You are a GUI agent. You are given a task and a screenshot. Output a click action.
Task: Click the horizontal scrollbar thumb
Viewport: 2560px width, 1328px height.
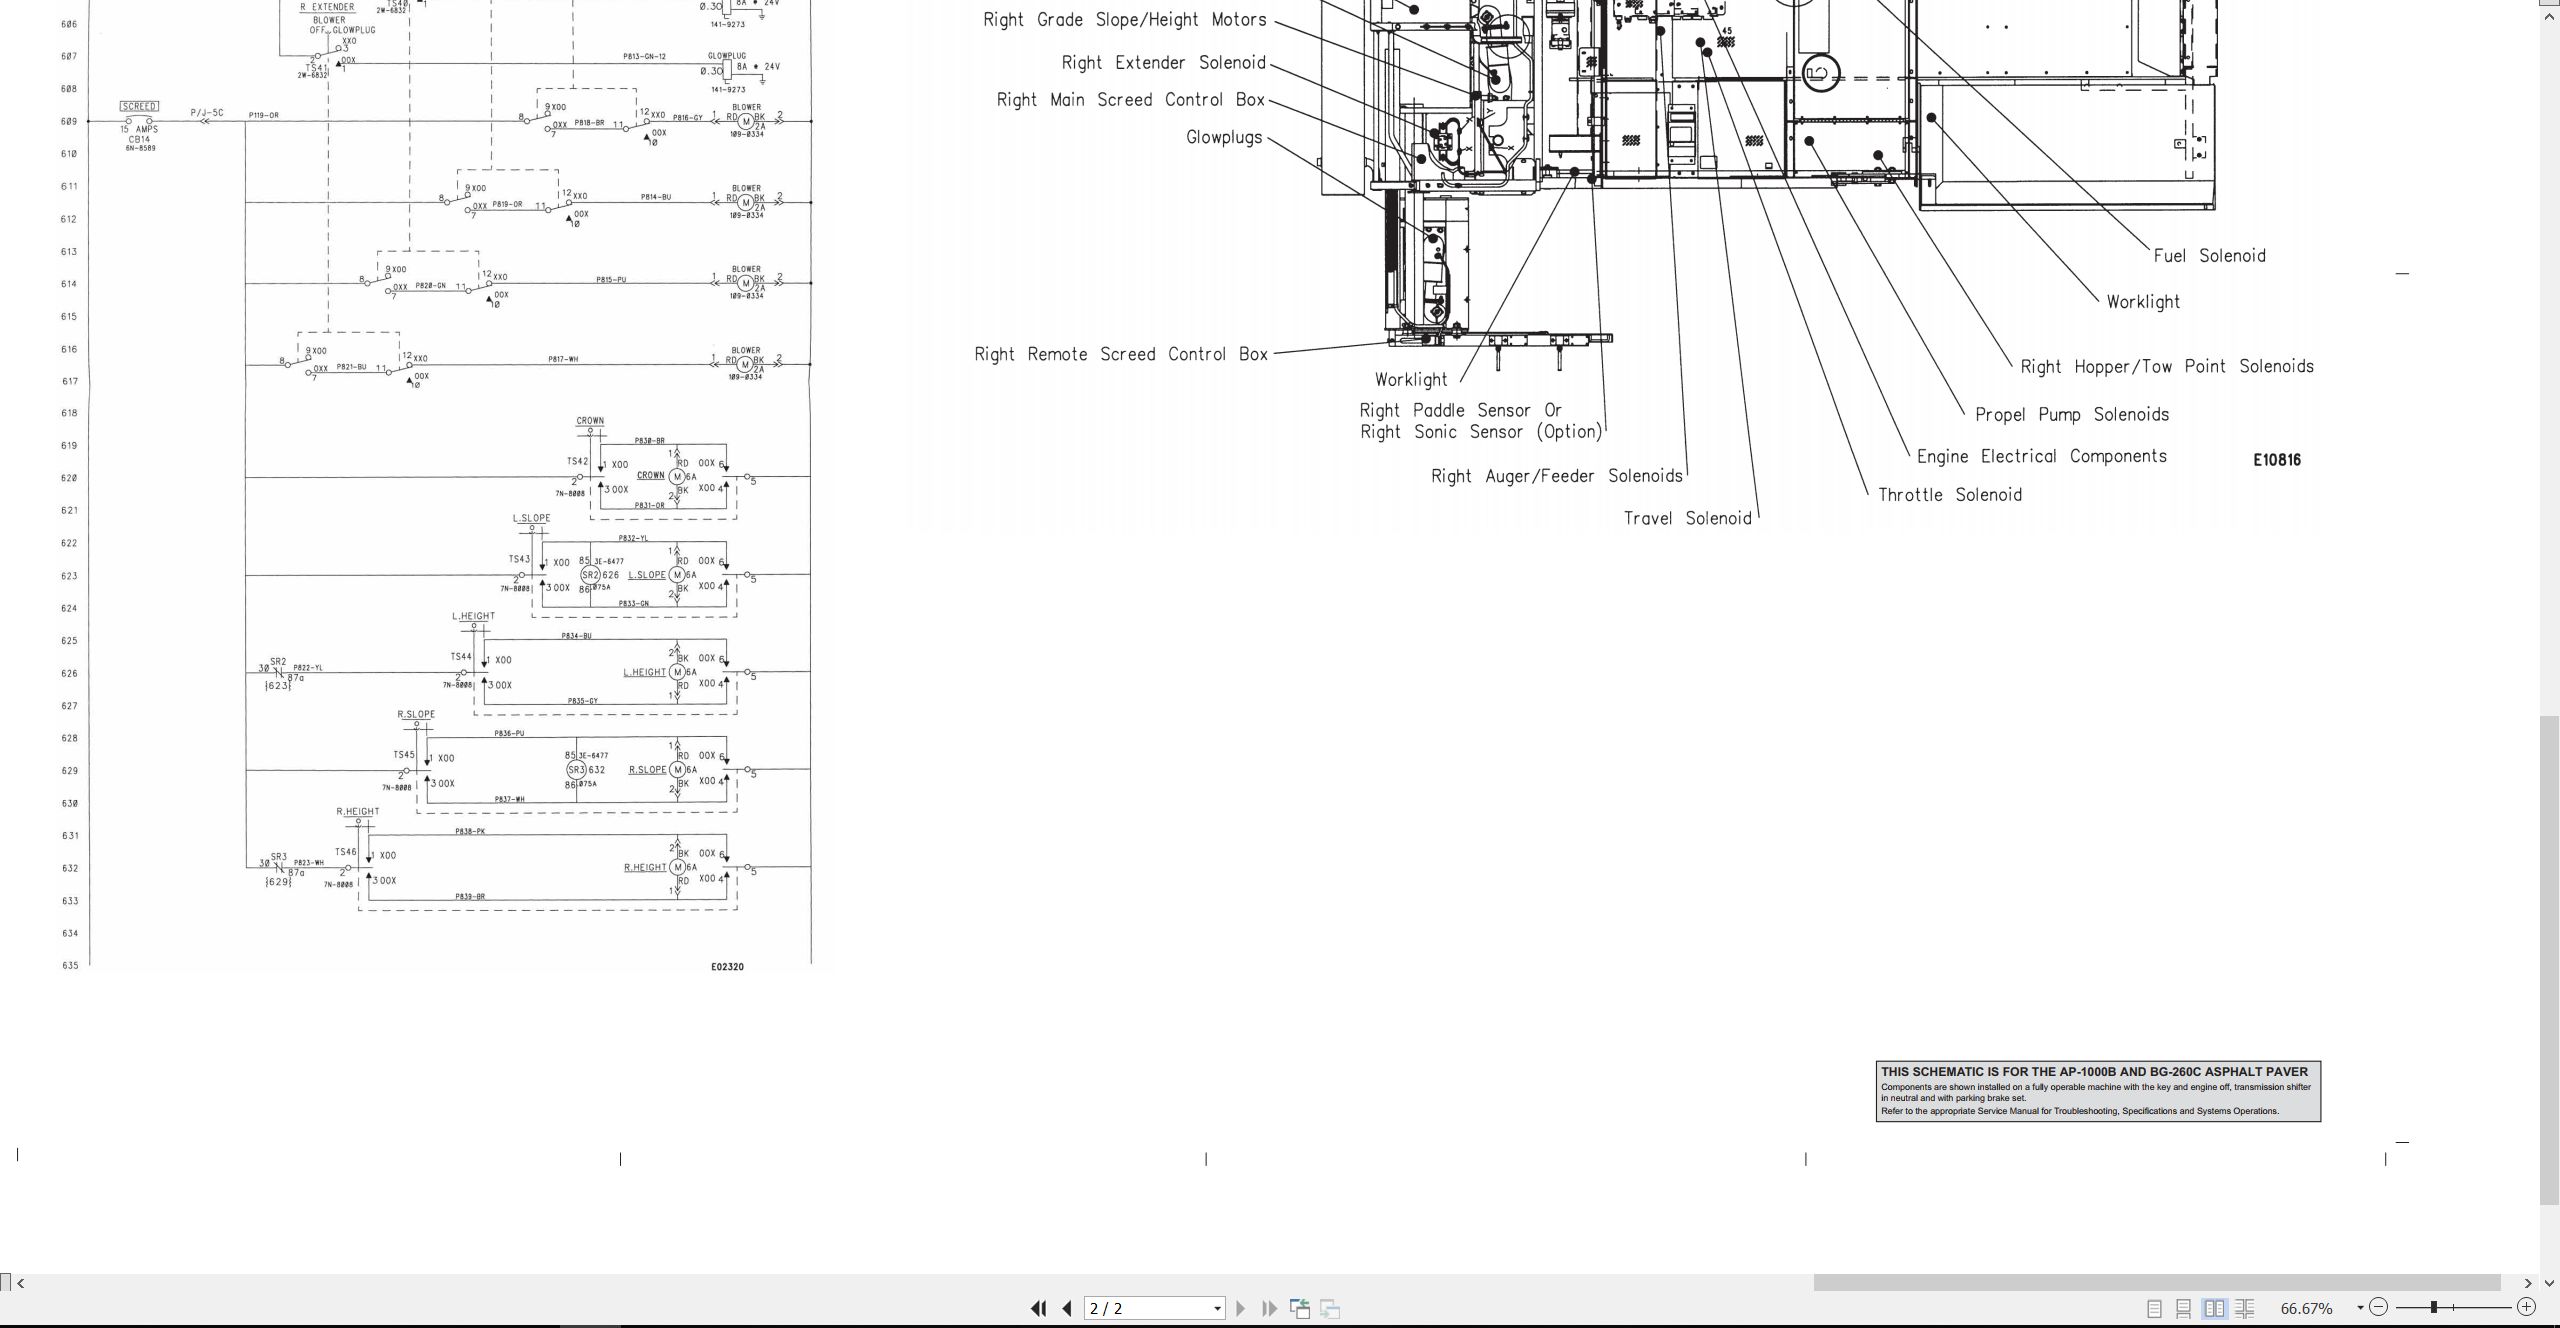2157,1283
